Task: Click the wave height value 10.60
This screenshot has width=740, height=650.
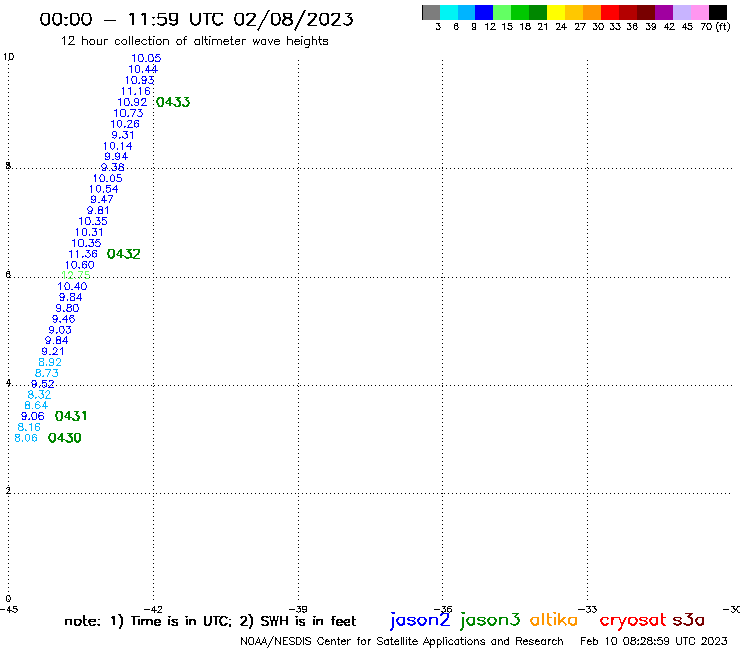Action: pyautogui.click(x=80, y=265)
